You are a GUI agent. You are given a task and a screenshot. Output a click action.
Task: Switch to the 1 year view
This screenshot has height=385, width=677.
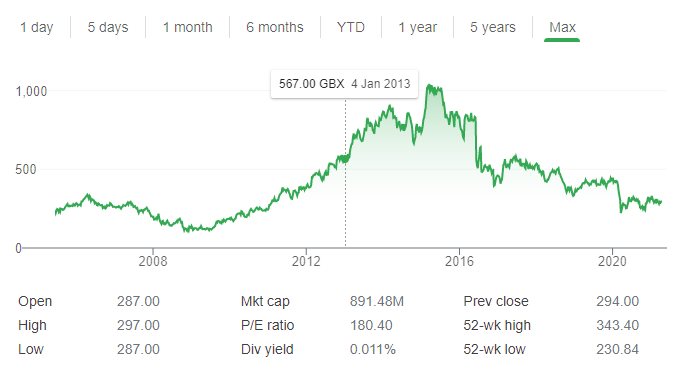418,27
